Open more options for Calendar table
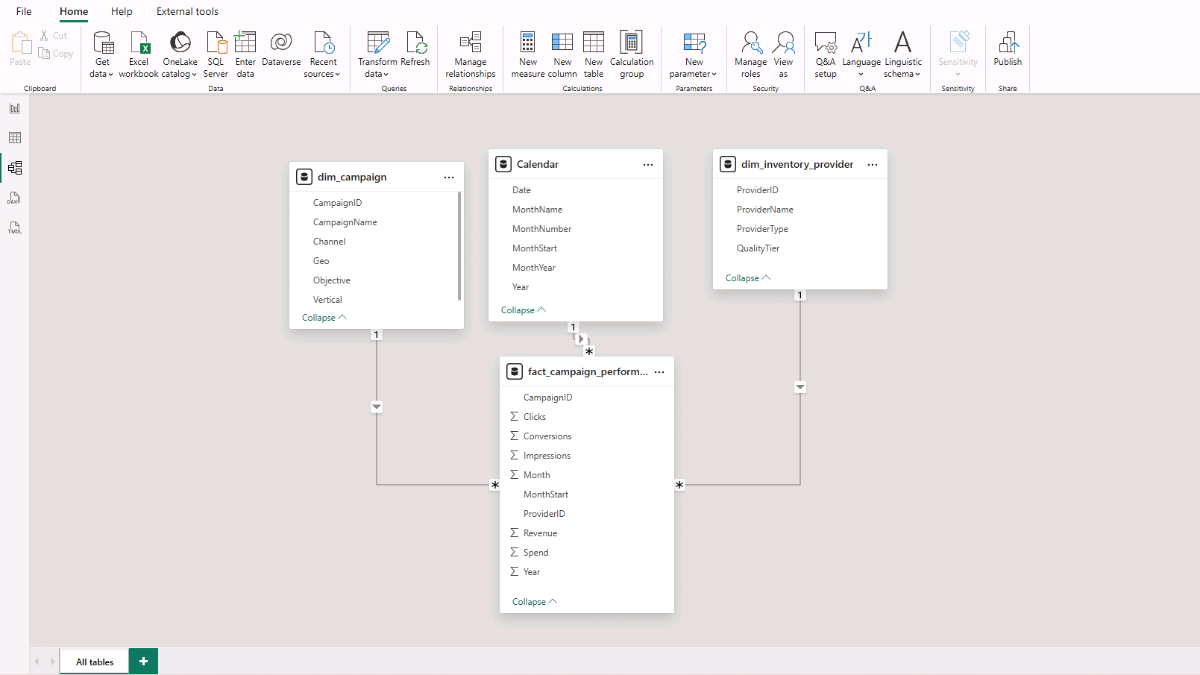The image size is (1200, 675). click(648, 164)
